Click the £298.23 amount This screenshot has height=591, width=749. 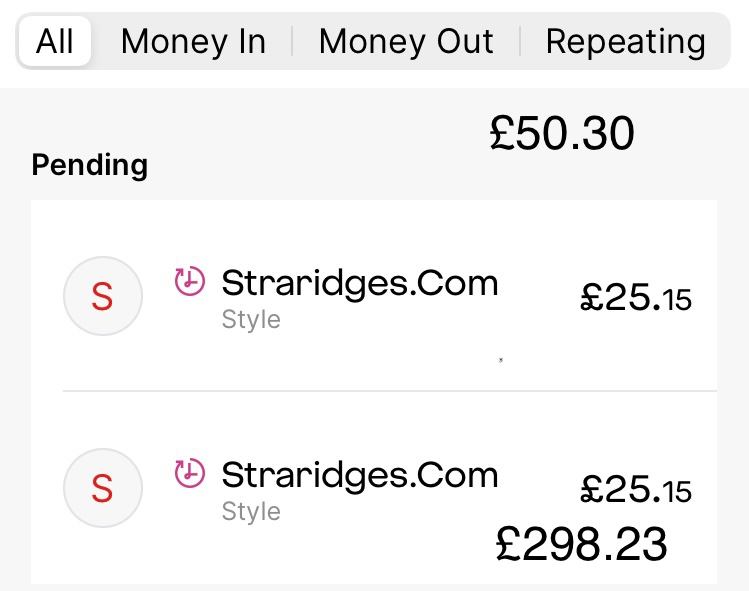coord(581,544)
